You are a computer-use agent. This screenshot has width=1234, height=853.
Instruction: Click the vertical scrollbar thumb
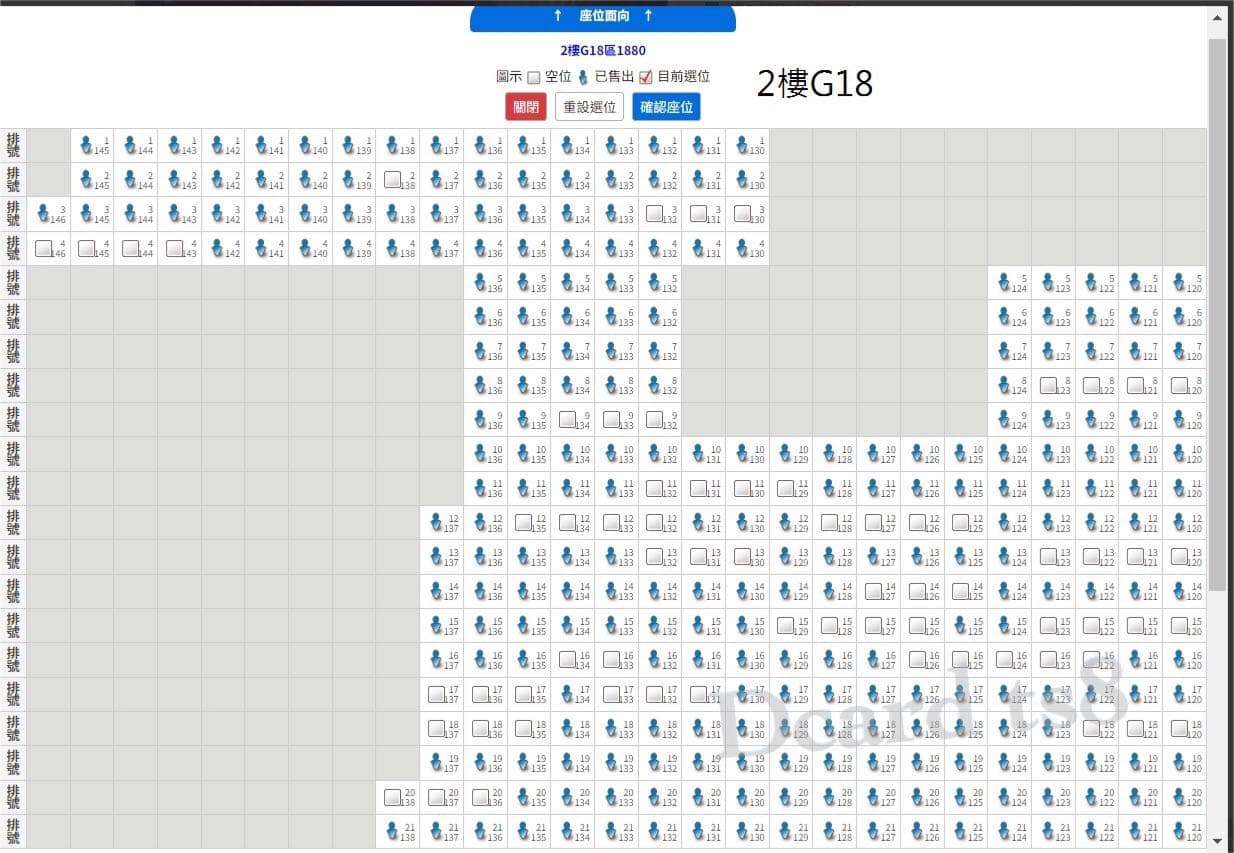(1216, 315)
